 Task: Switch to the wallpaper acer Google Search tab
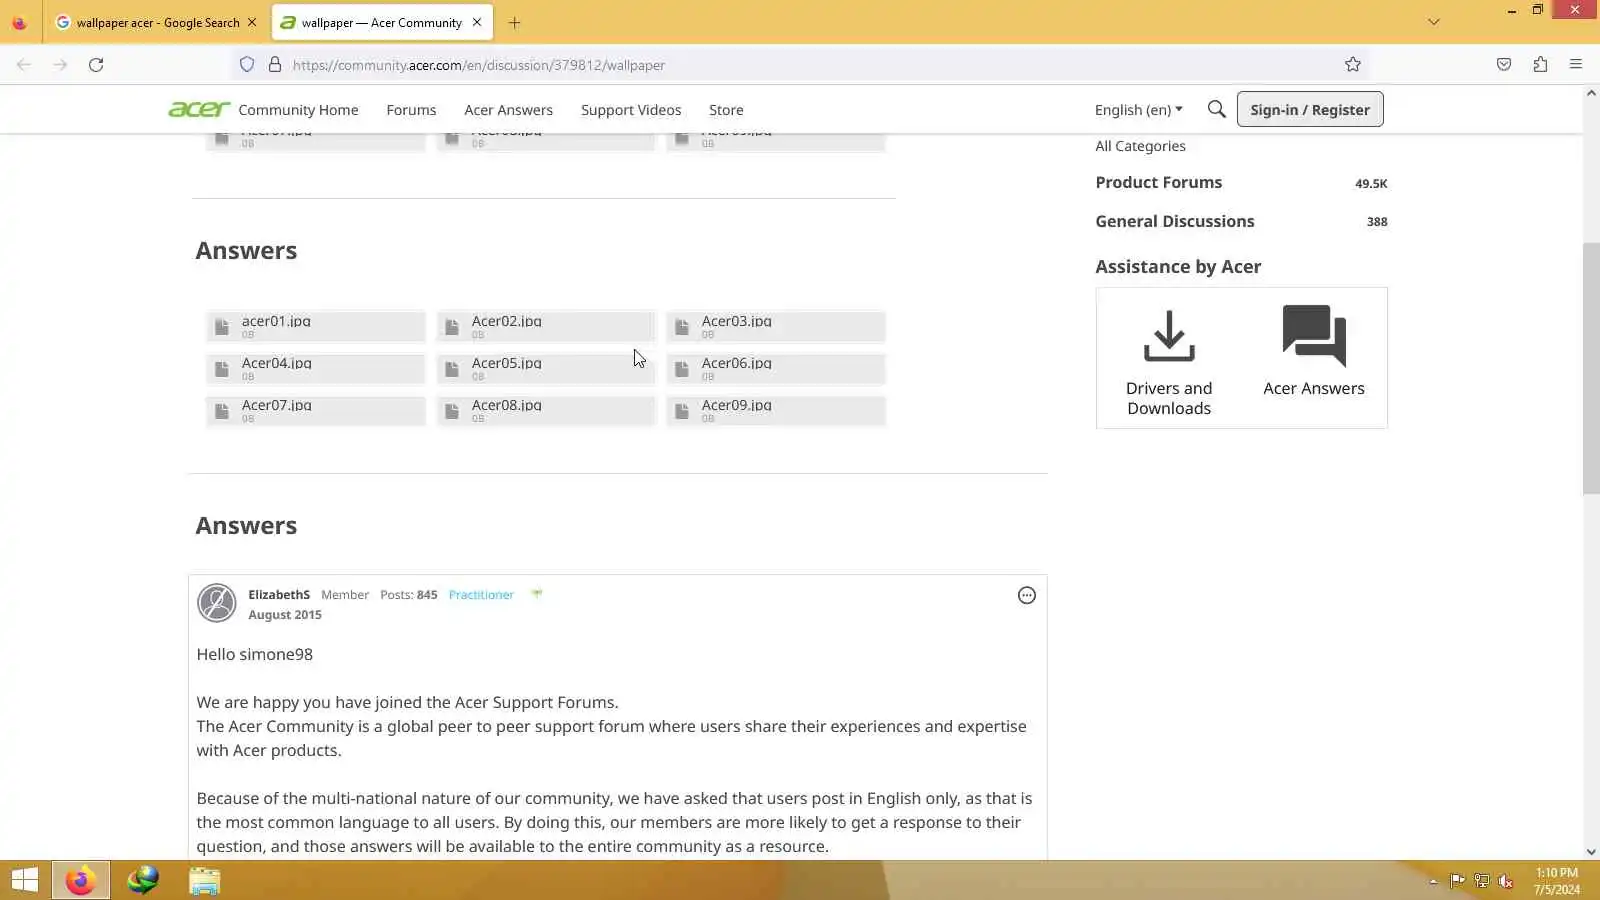click(156, 22)
